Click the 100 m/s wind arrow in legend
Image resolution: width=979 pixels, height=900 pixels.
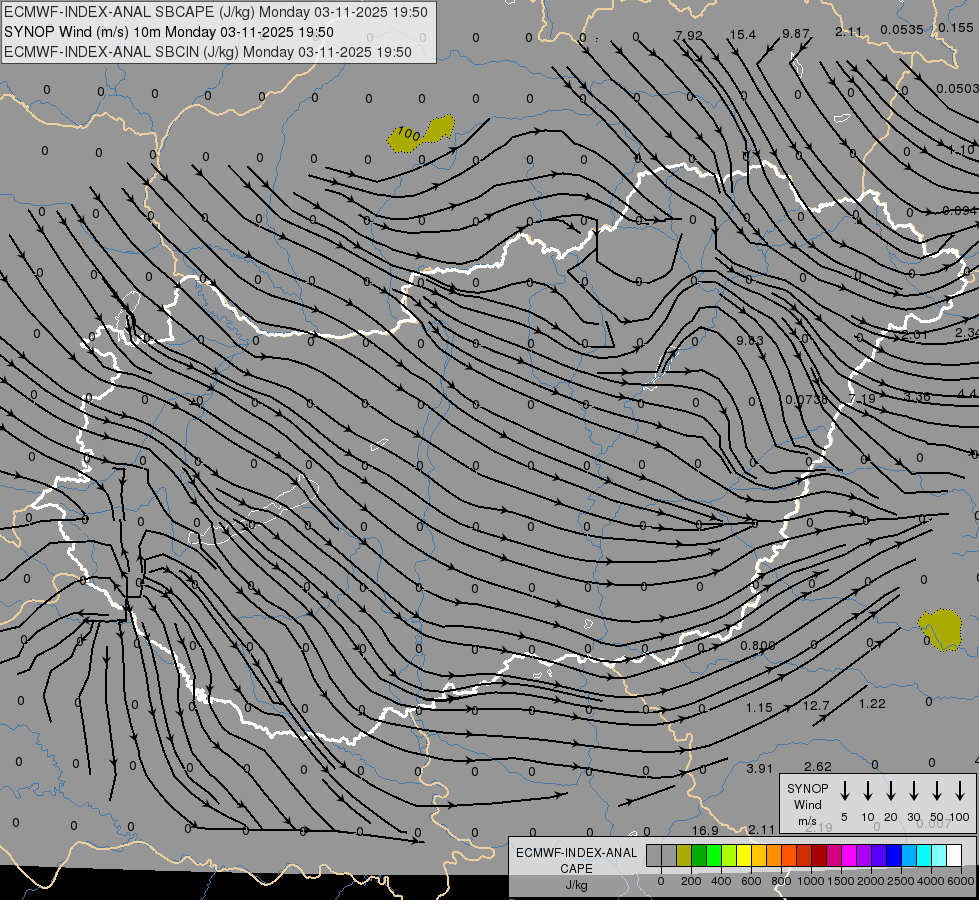pyautogui.click(x=960, y=791)
